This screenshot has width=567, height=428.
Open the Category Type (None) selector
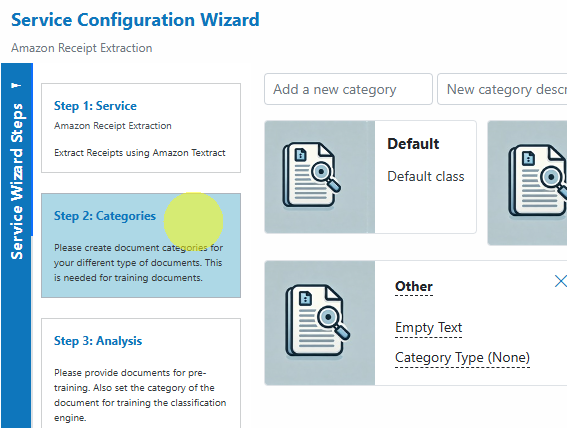(462, 358)
